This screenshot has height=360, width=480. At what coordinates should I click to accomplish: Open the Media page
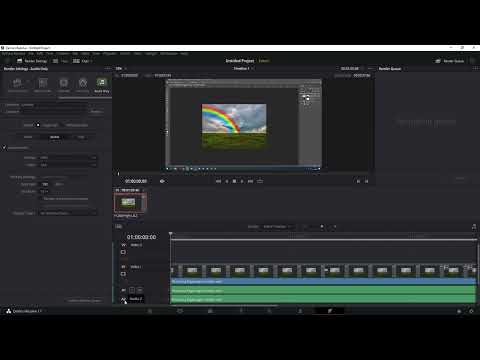point(150,311)
